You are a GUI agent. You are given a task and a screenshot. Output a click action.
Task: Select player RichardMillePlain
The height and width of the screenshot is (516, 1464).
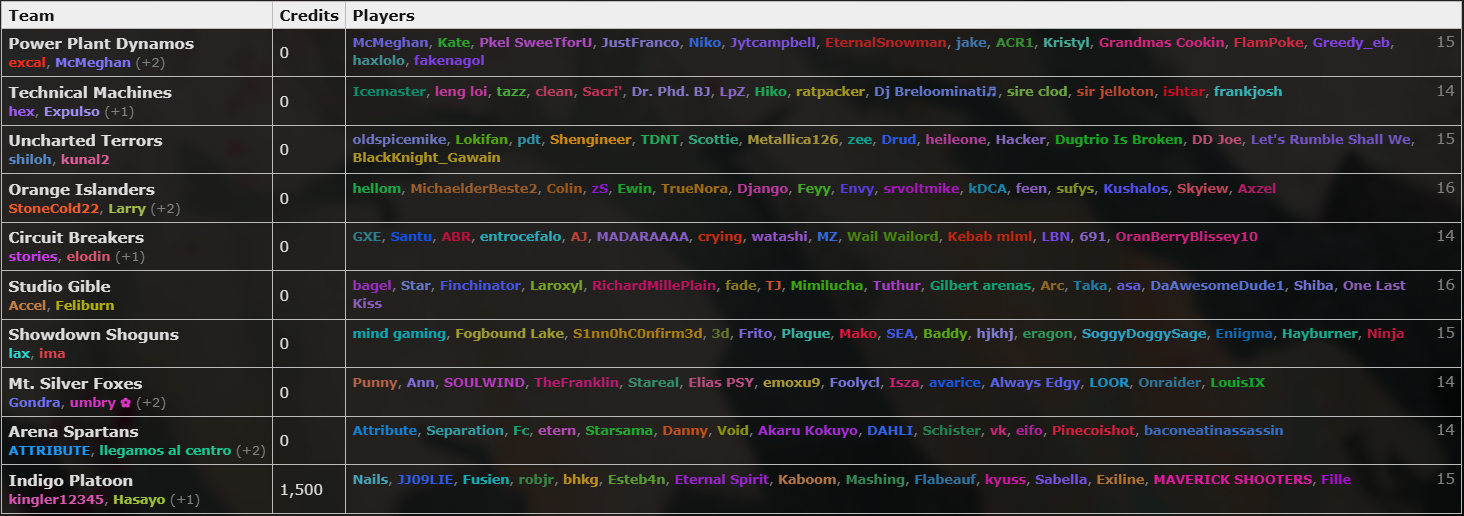(x=654, y=285)
